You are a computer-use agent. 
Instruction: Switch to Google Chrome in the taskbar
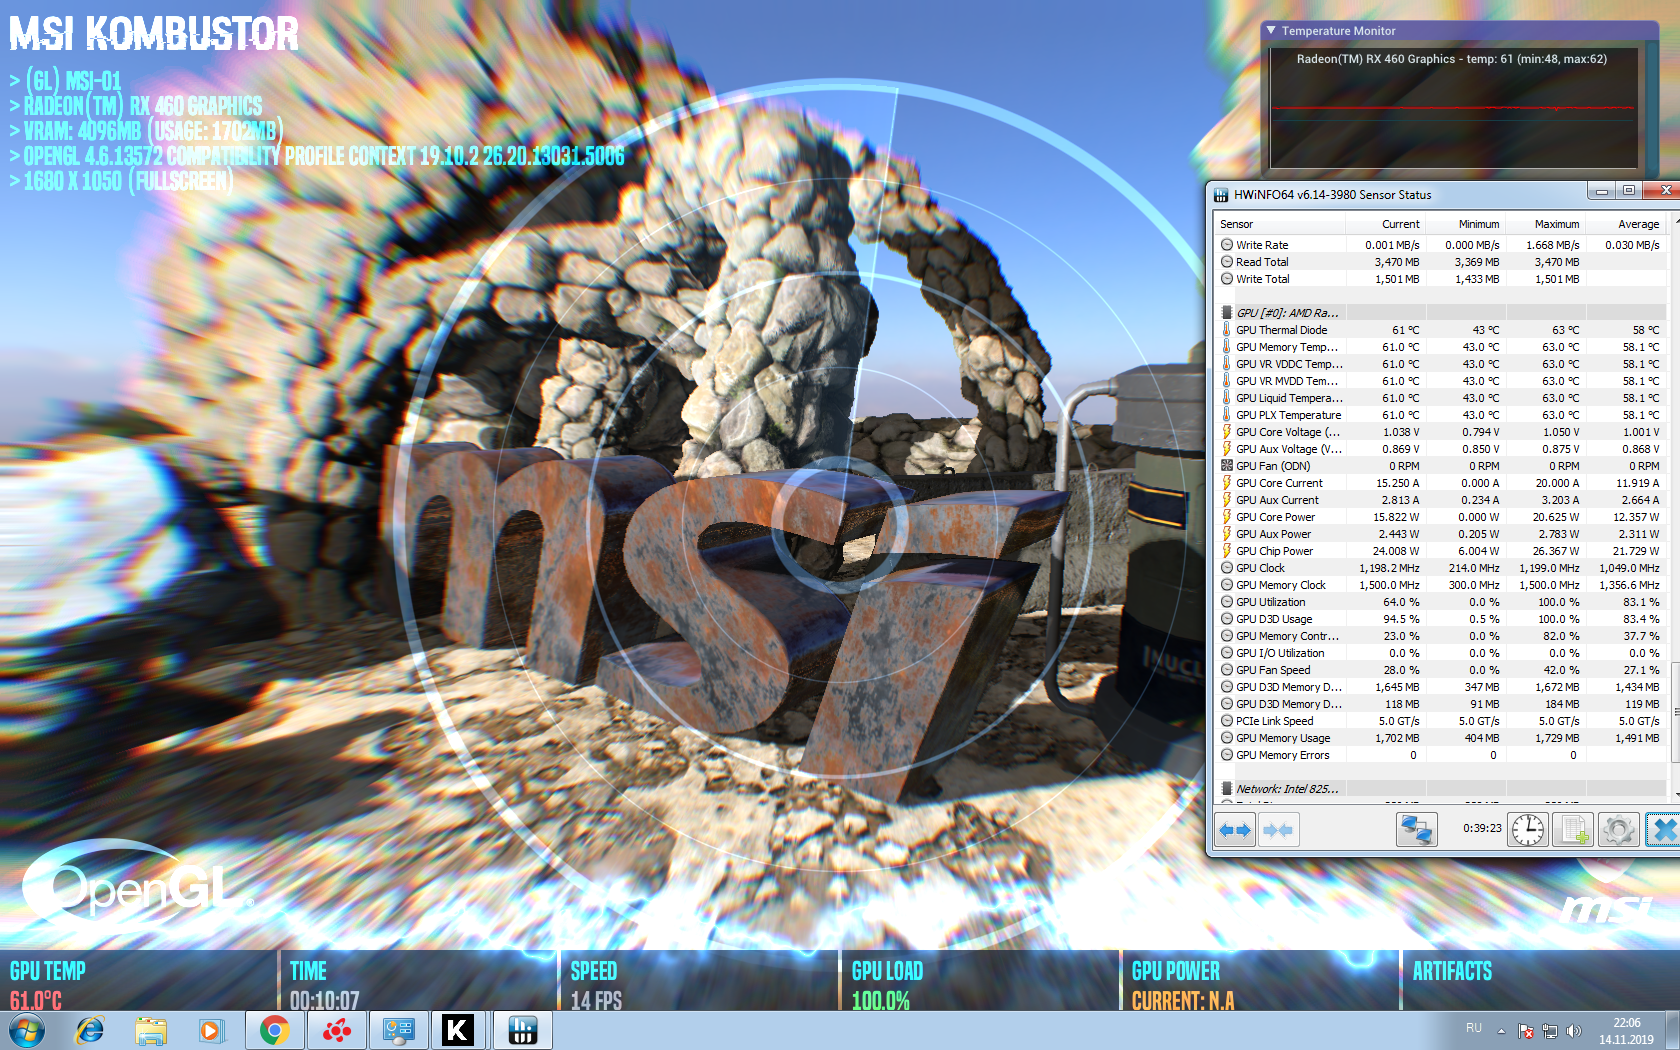[275, 1030]
